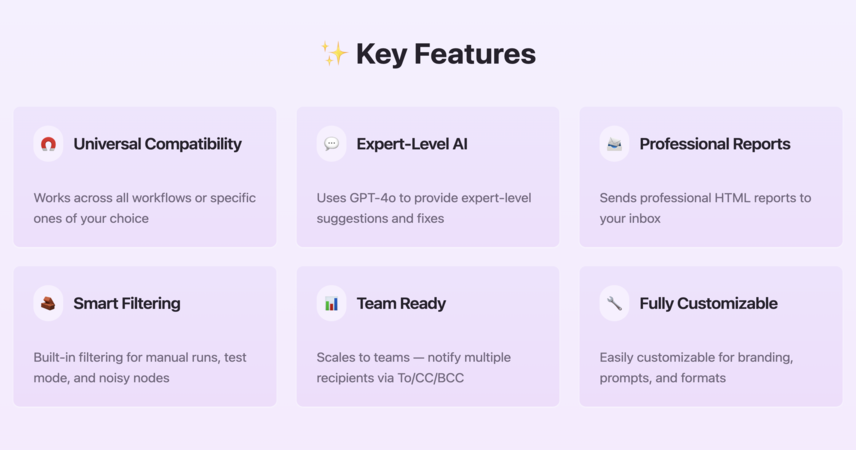Screen dimensions: 856x450
Task: Click the speech bubble icon beside Expert-Level AI
Action: coord(331,144)
